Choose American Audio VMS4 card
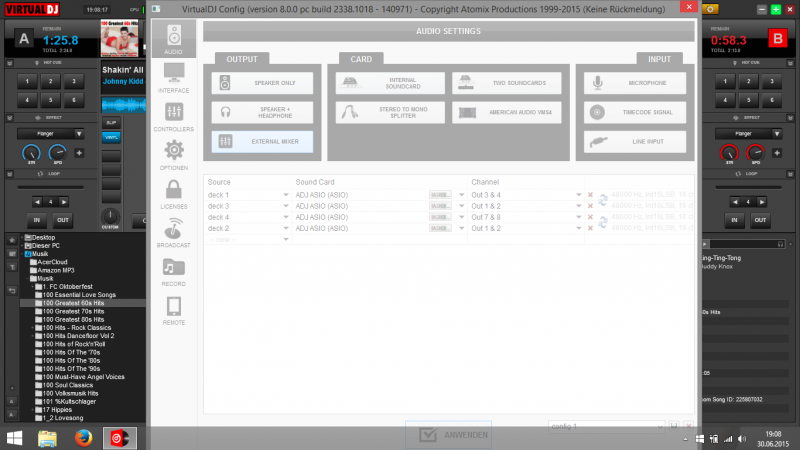This screenshot has width=800, height=450. tap(507, 112)
